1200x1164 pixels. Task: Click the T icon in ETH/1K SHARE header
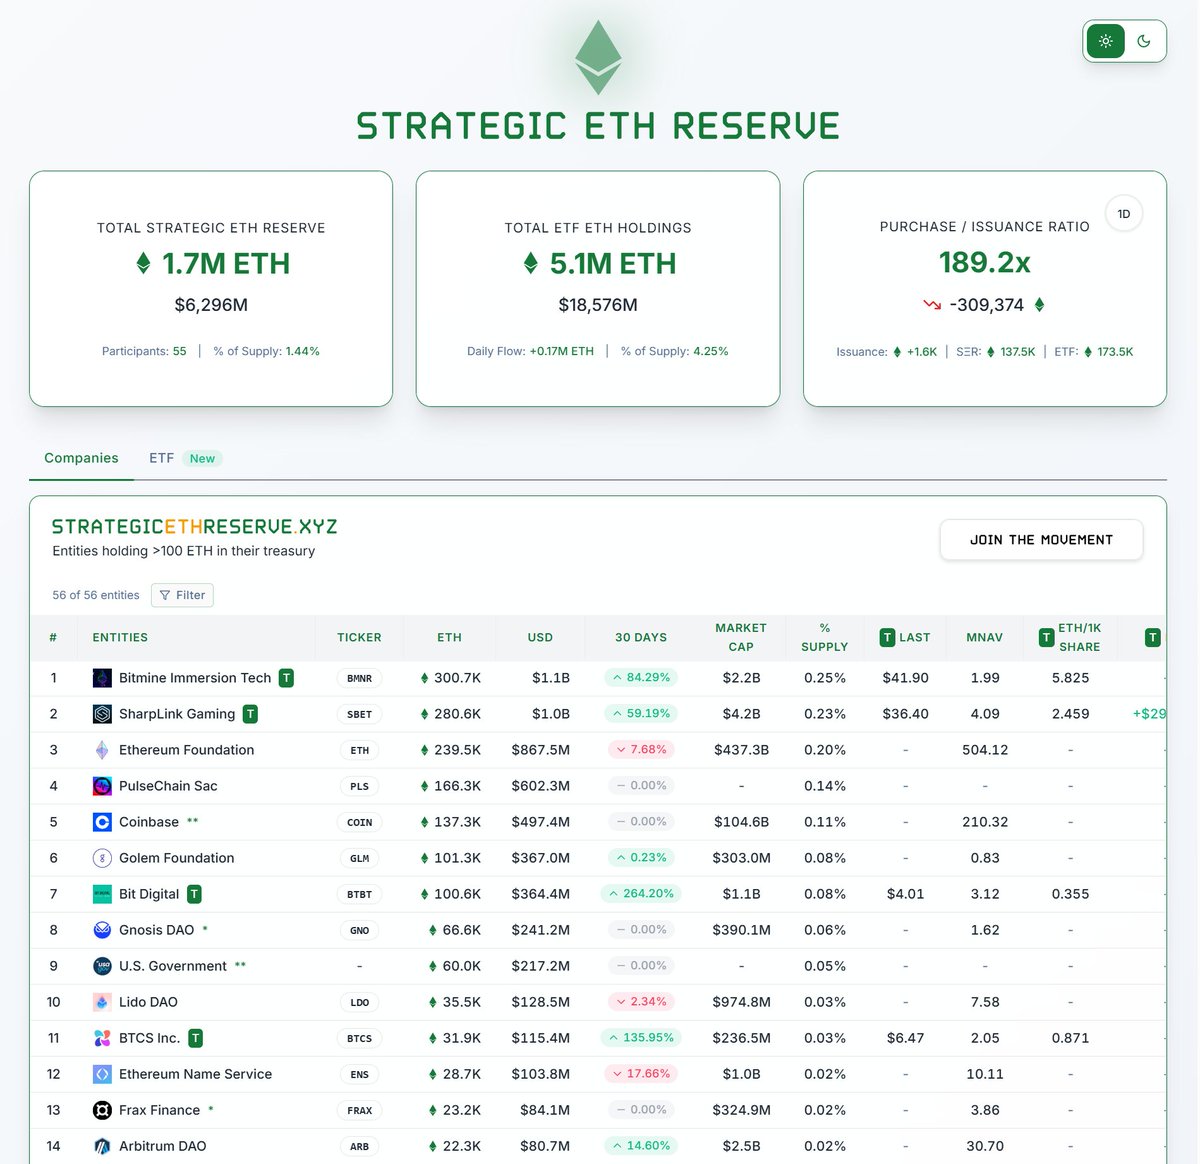click(x=1046, y=637)
